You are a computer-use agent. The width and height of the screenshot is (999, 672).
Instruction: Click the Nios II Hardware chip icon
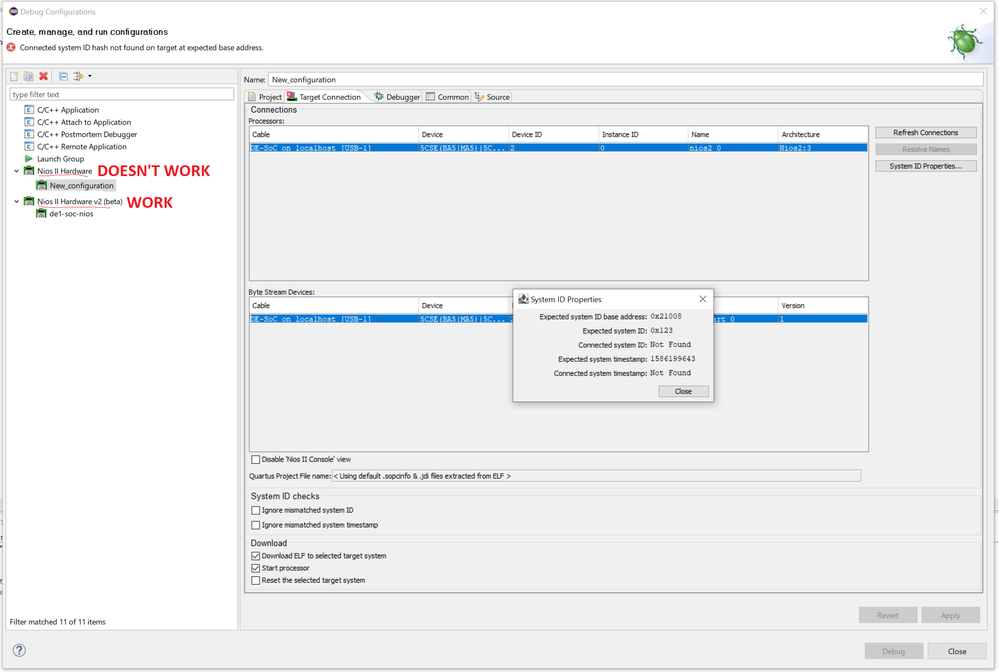pos(29,171)
